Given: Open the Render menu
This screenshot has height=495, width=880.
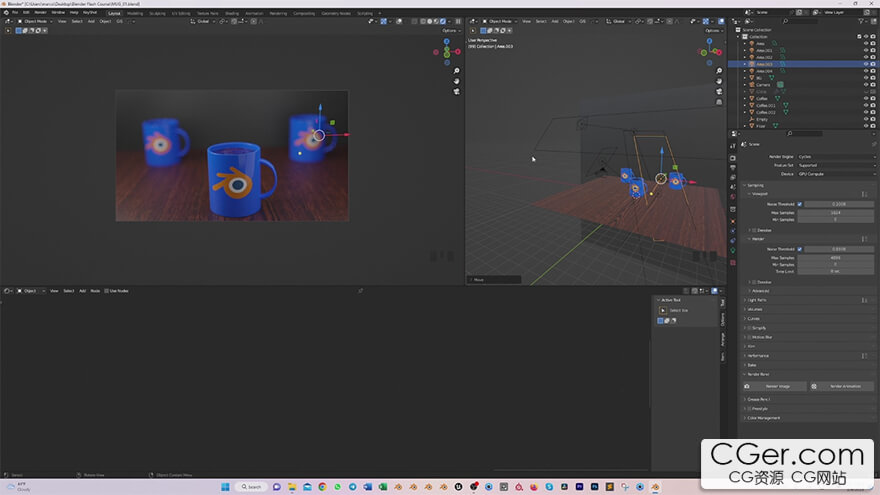Looking at the screenshot, I should [x=40, y=12].
